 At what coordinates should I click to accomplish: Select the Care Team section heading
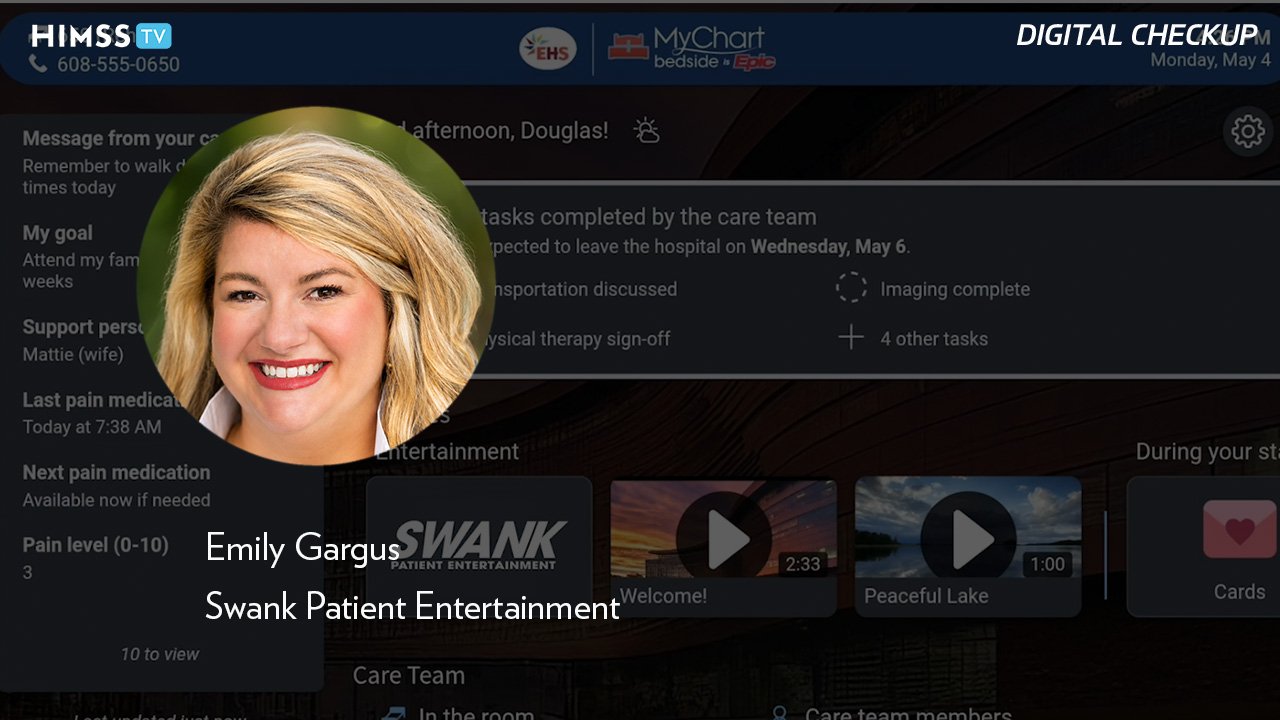click(409, 675)
